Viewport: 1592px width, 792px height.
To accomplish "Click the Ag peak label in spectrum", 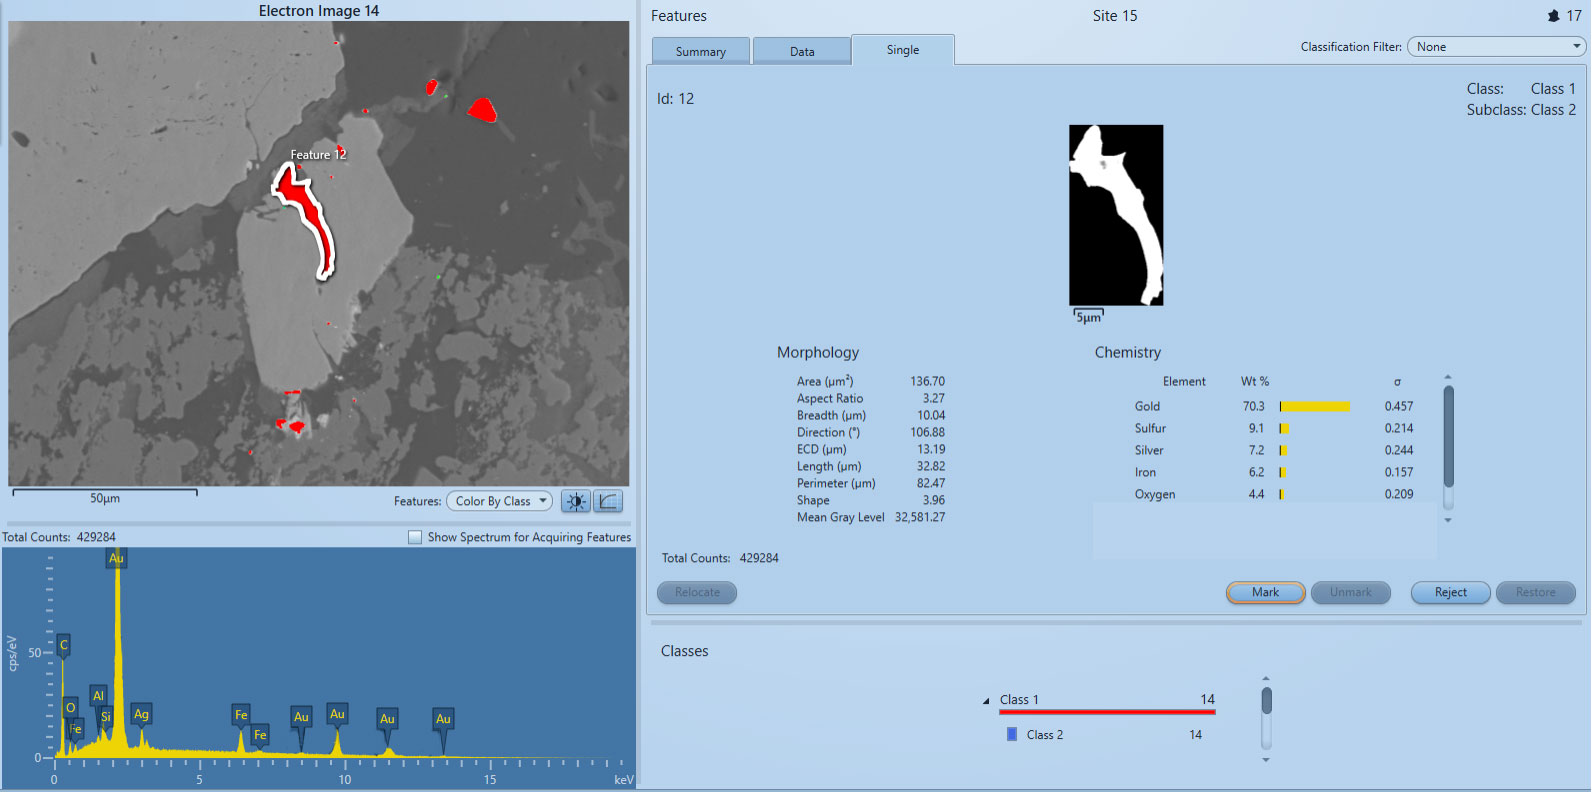I will (x=141, y=714).
